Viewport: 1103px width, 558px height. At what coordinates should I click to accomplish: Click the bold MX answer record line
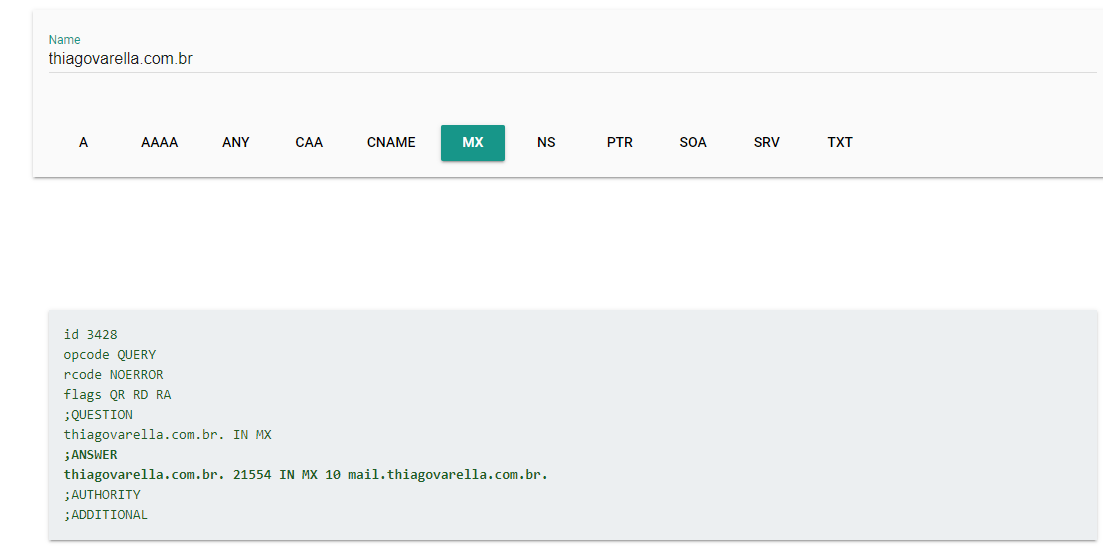click(306, 475)
